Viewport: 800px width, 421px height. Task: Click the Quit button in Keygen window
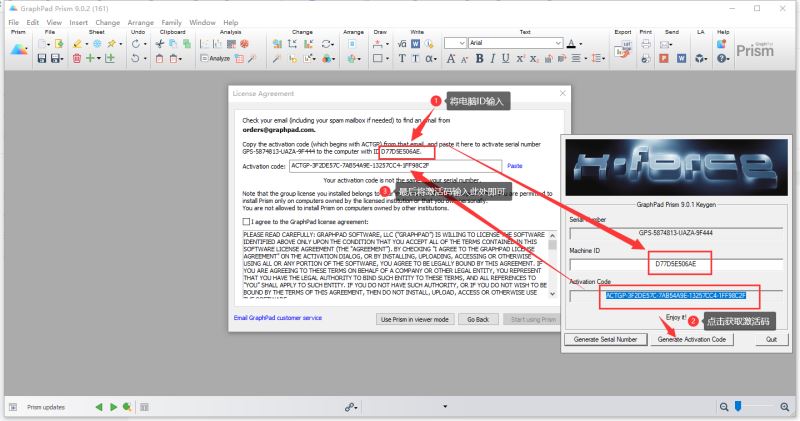(x=771, y=339)
